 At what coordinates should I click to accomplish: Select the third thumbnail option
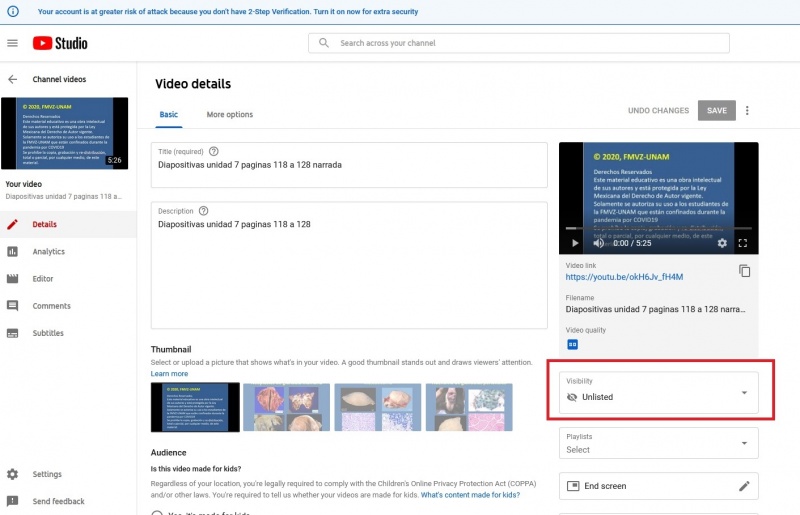(x=378, y=407)
